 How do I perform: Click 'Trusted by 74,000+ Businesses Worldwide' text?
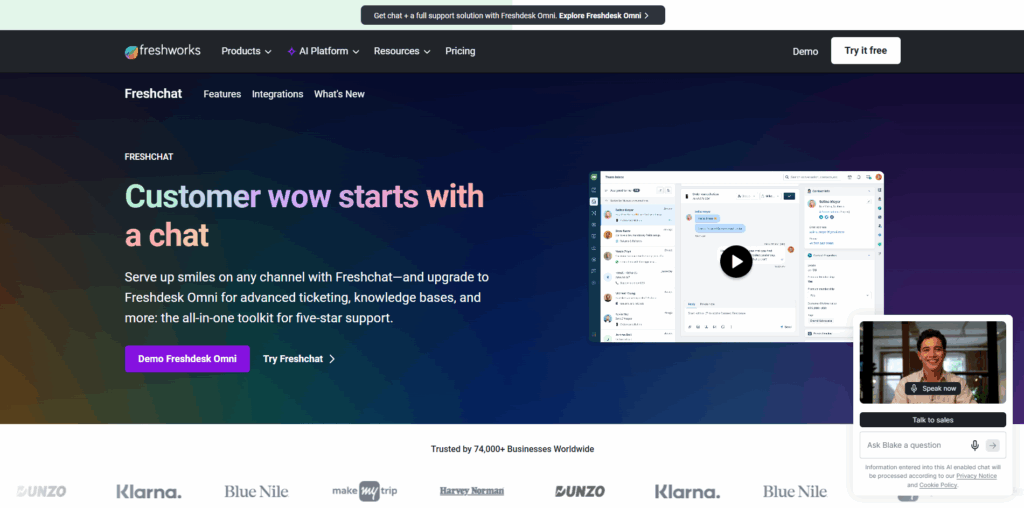[x=512, y=449]
